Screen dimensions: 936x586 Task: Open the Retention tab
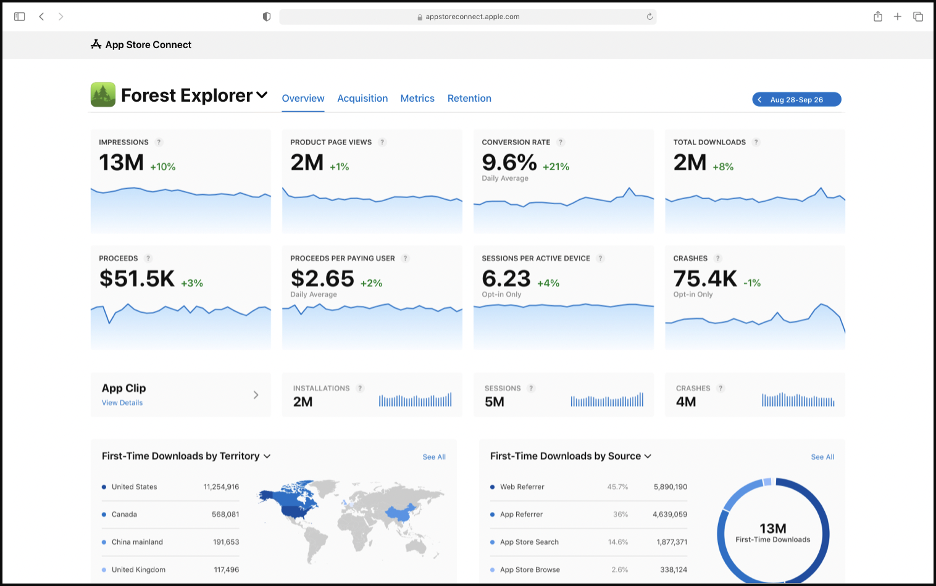point(466,98)
